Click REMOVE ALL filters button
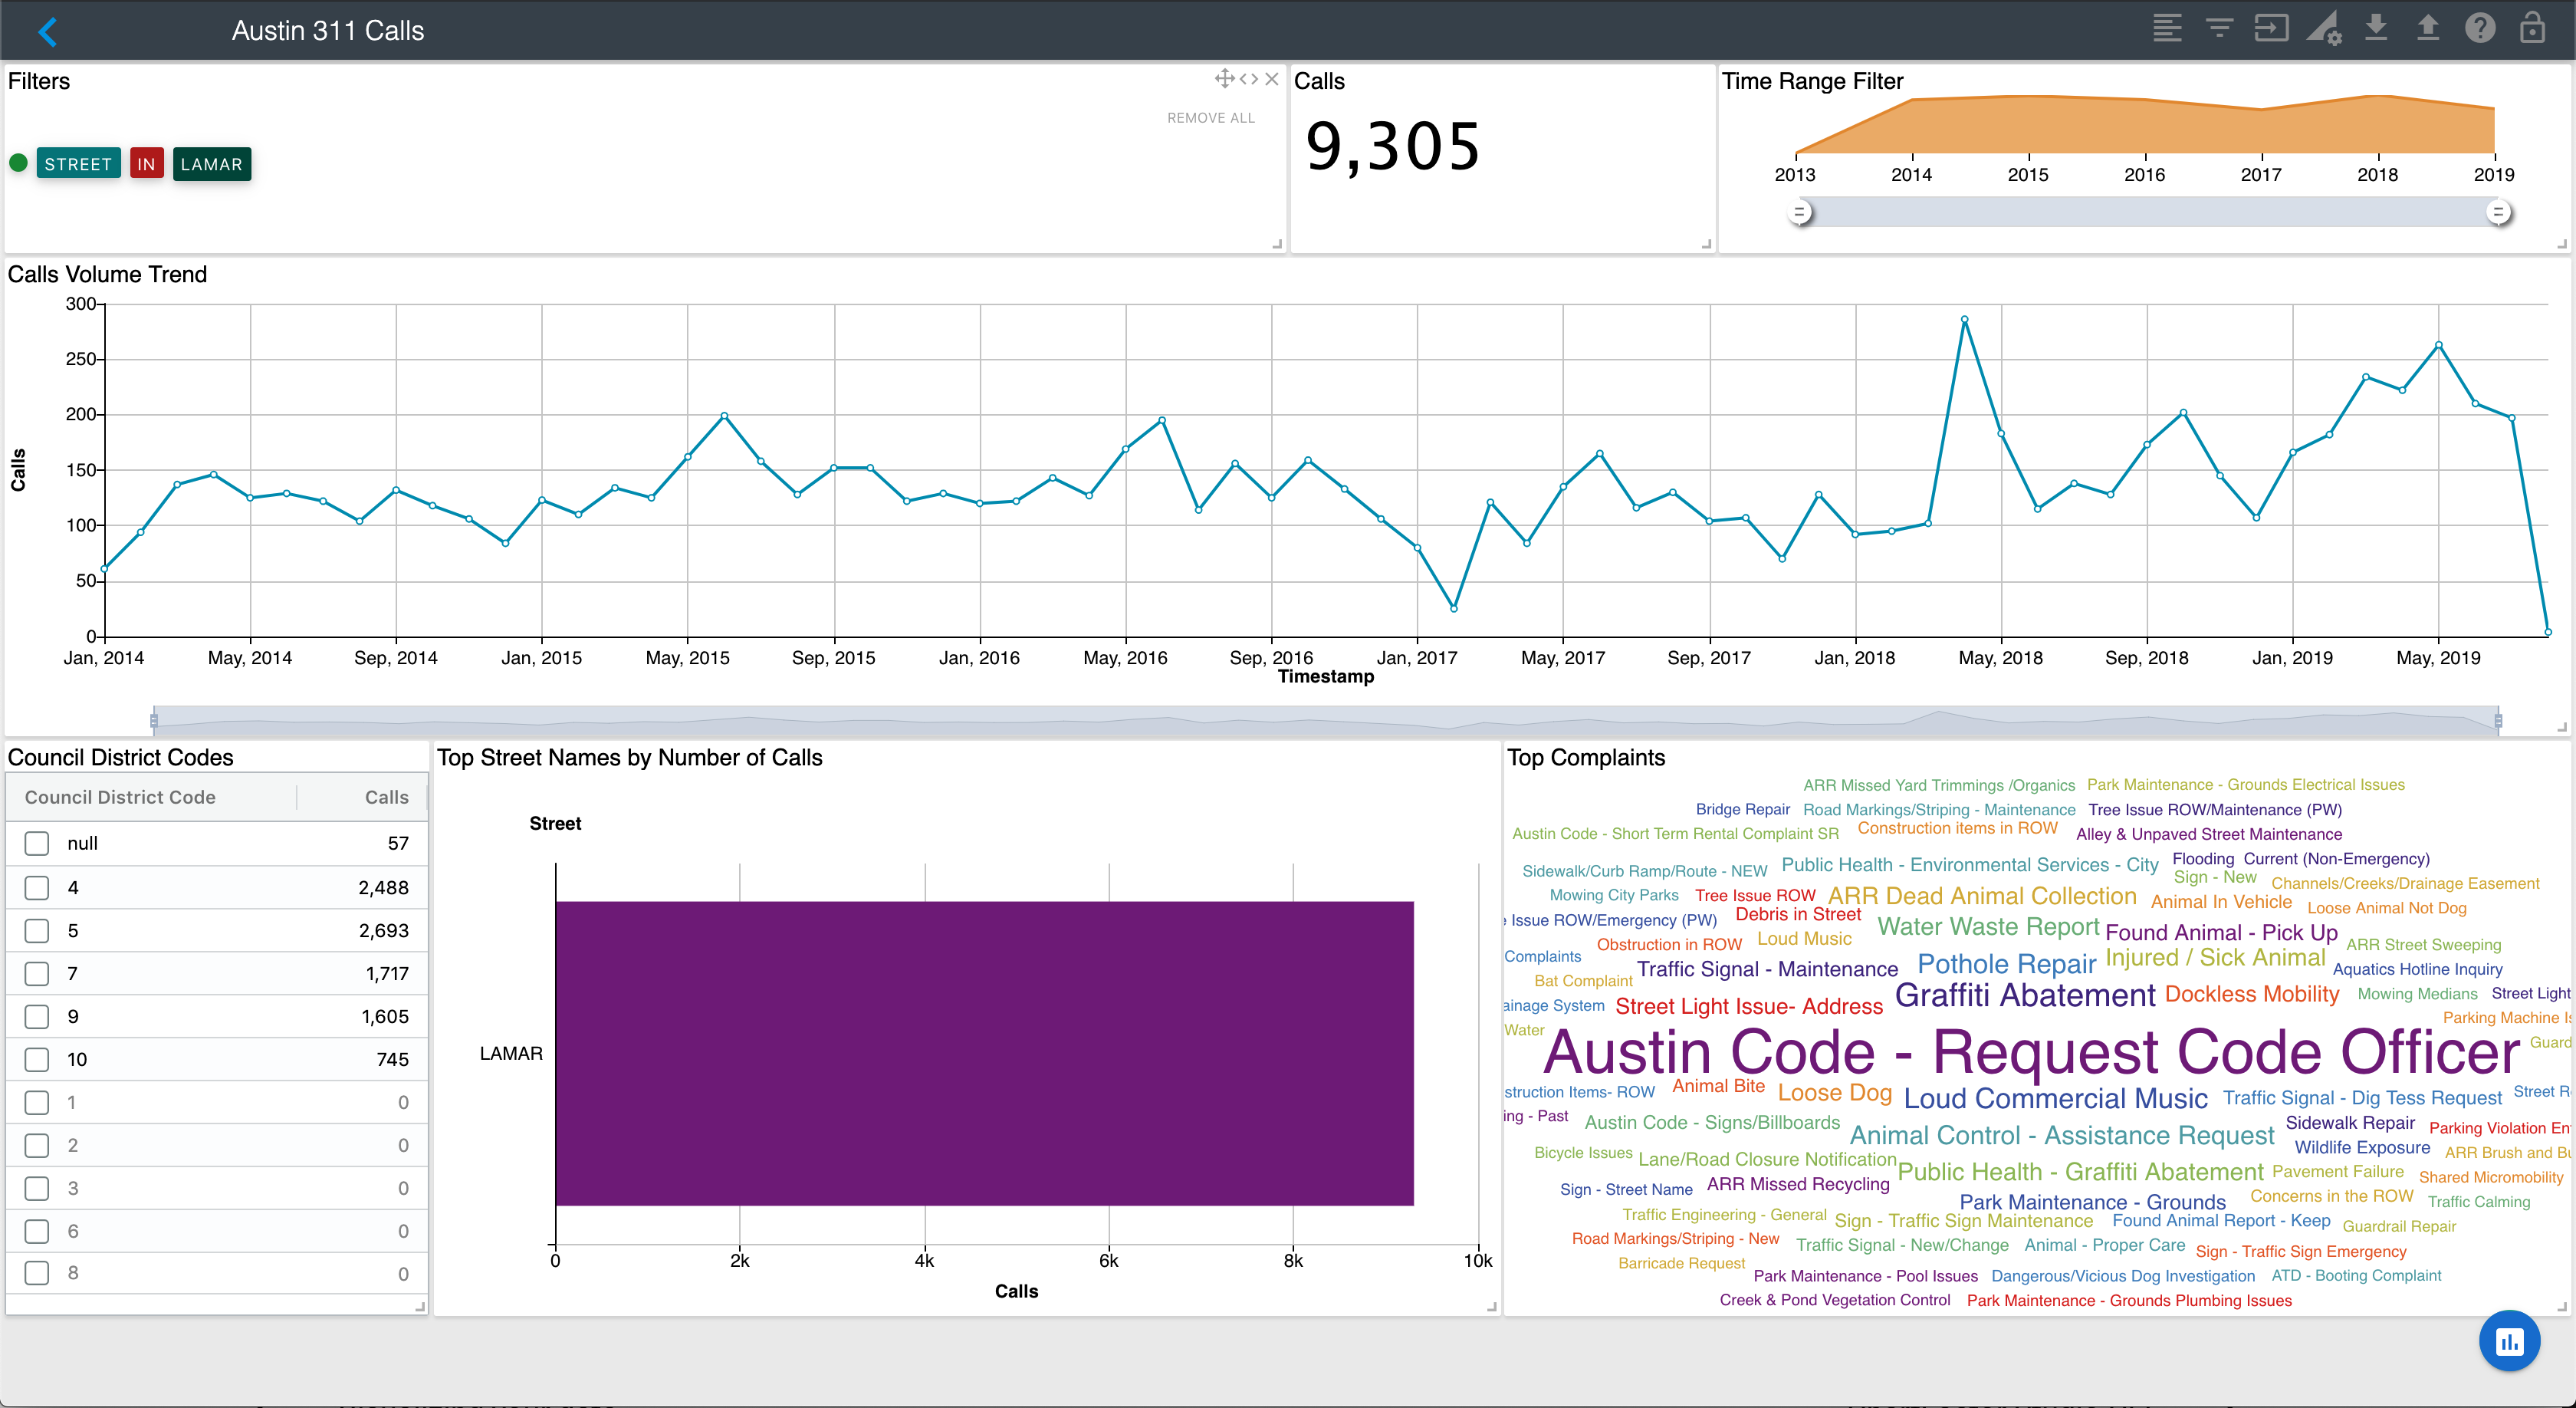 pos(1211,118)
